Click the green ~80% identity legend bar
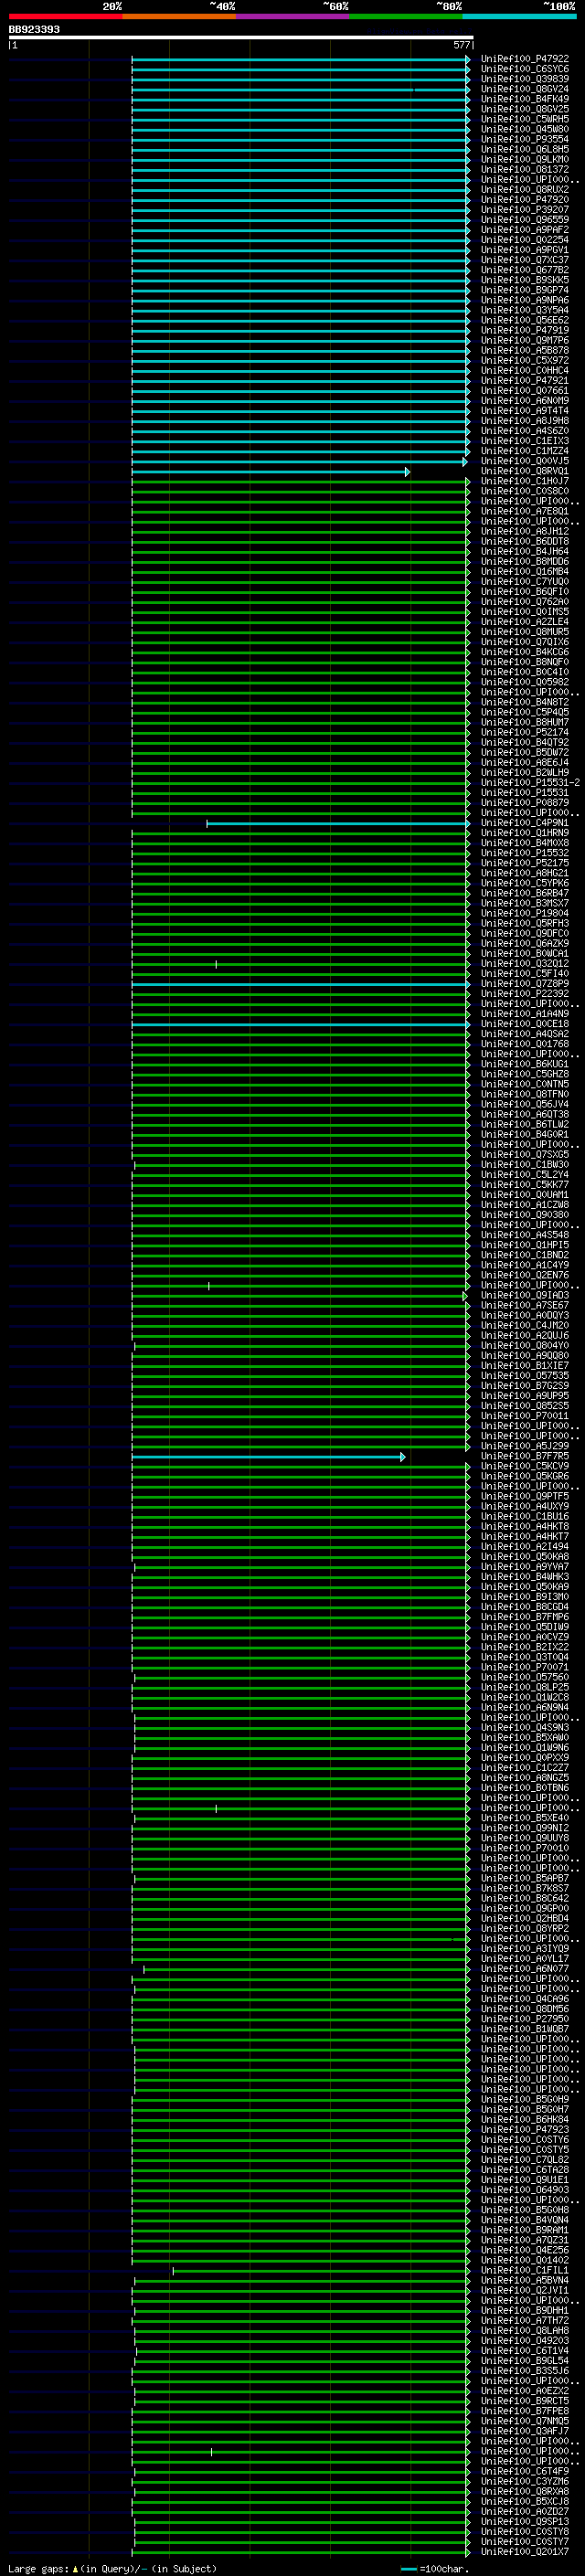This screenshot has width=585, height=2576. click(406, 16)
